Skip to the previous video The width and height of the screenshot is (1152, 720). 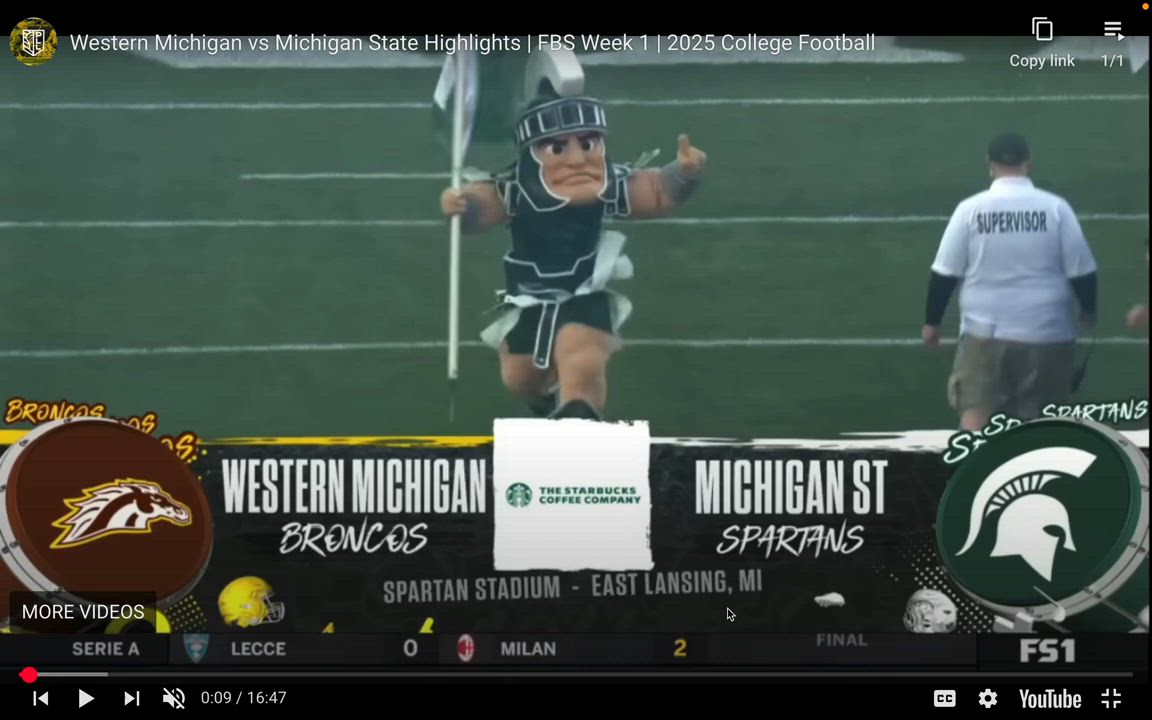tap(41, 698)
